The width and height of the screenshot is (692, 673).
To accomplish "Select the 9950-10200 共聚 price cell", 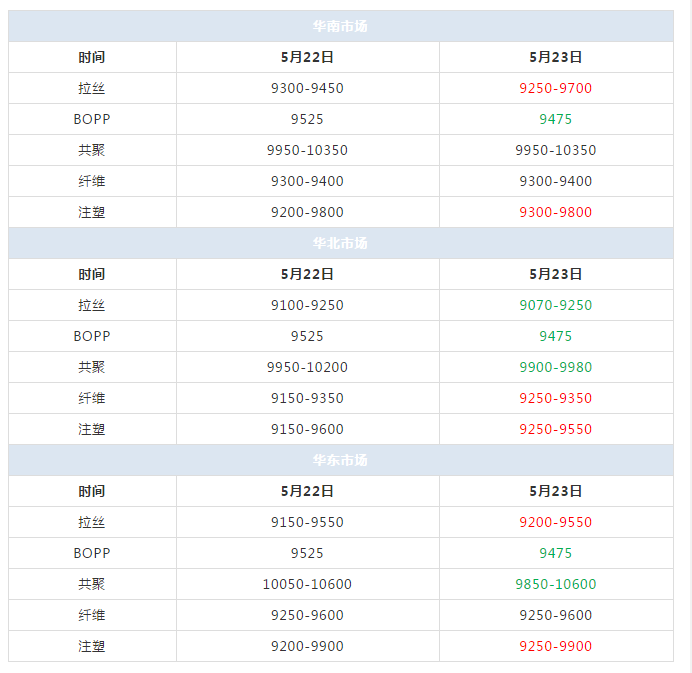I will click(x=307, y=367).
